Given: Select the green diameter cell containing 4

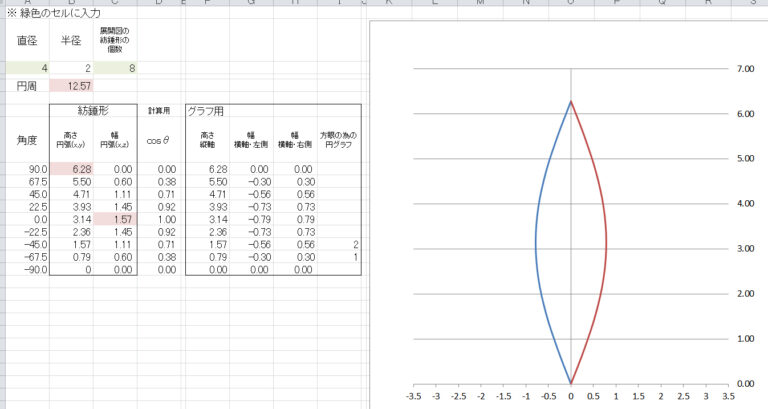Looking at the screenshot, I should click(x=25, y=68).
